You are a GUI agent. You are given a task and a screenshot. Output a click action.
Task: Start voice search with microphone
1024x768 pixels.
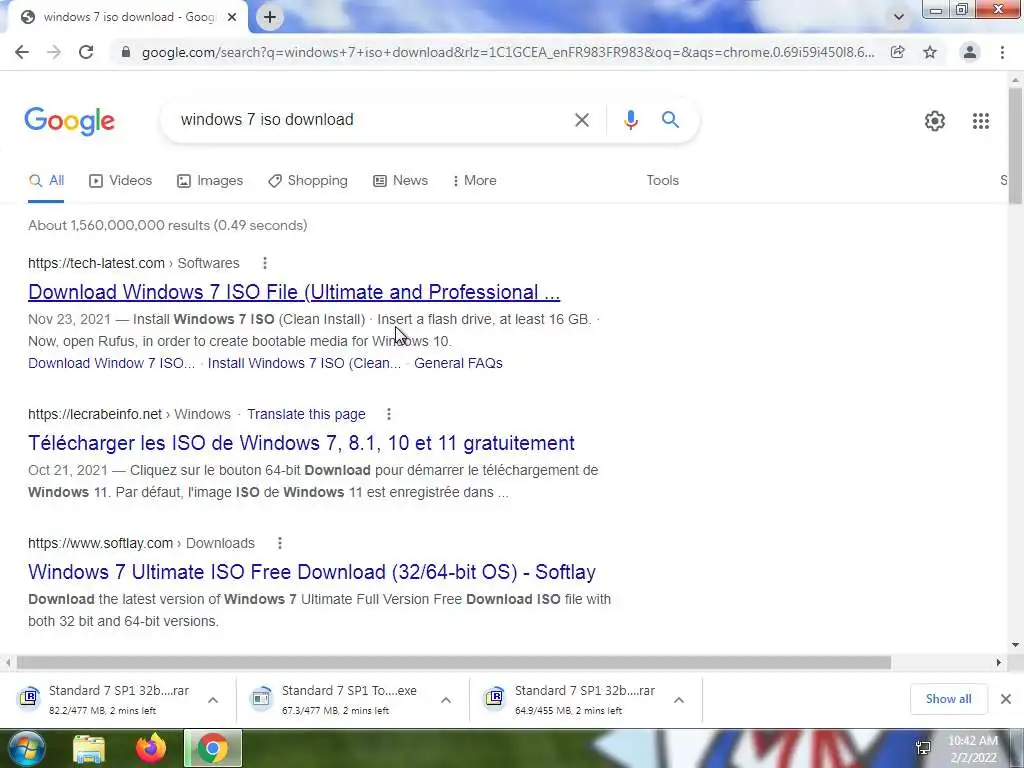click(630, 120)
